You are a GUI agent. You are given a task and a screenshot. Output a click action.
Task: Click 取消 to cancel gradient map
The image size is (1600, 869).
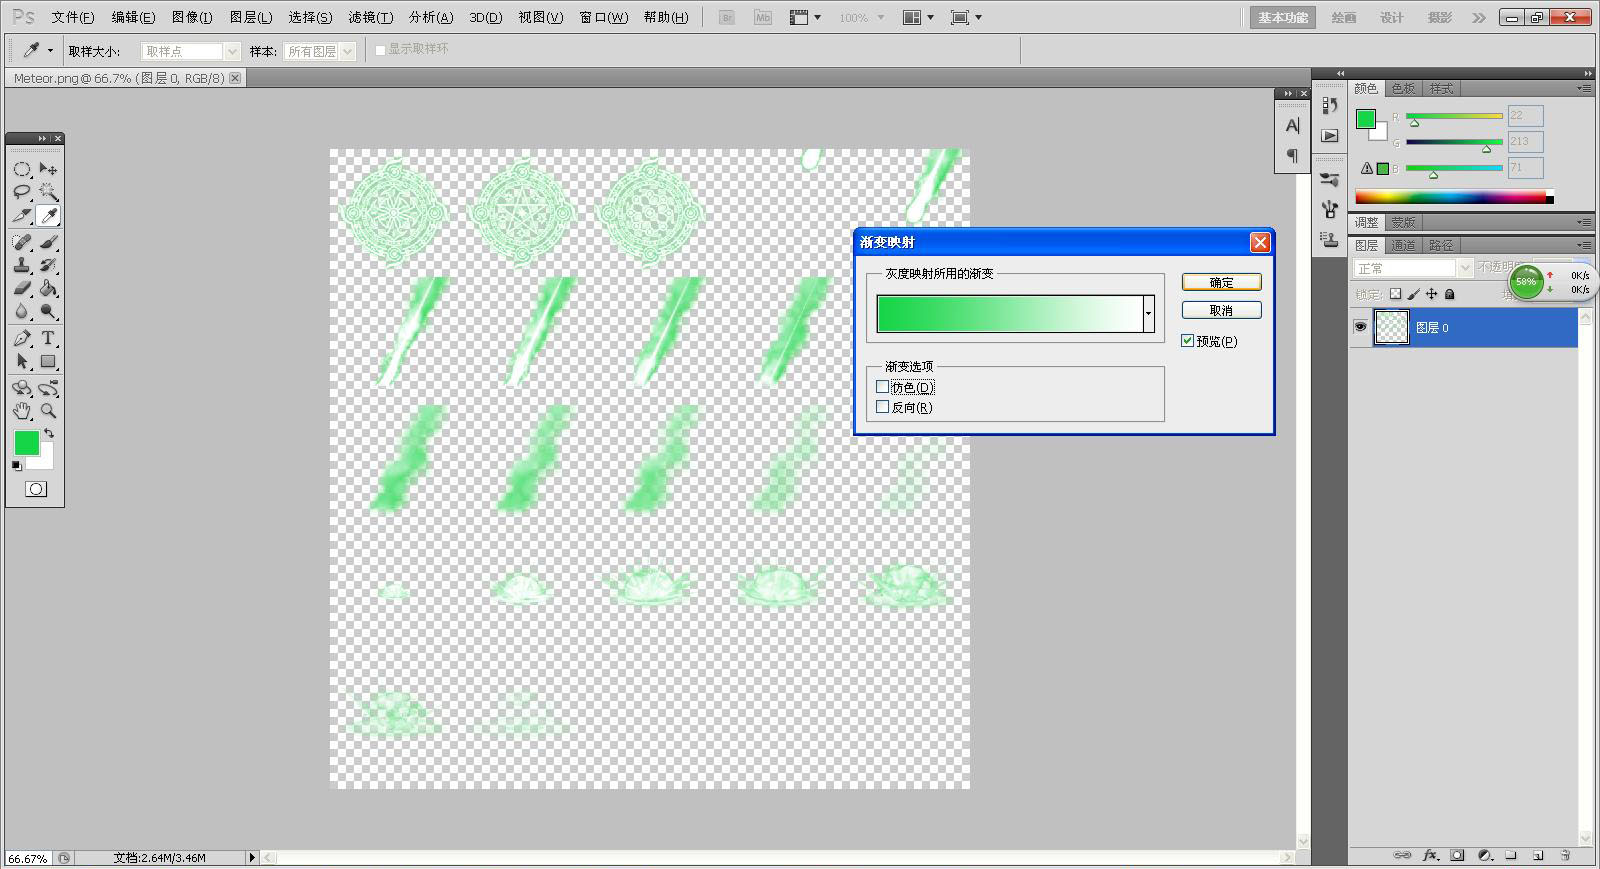tap(1221, 310)
